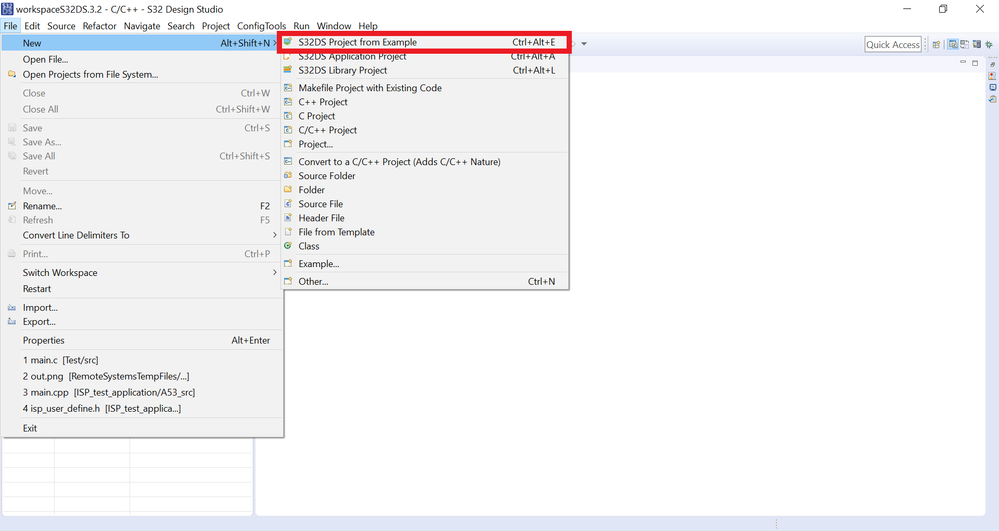Reopen recent file 1 main.c
Image resolution: width=999 pixels, height=531 pixels.
pyautogui.click(x=141, y=360)
